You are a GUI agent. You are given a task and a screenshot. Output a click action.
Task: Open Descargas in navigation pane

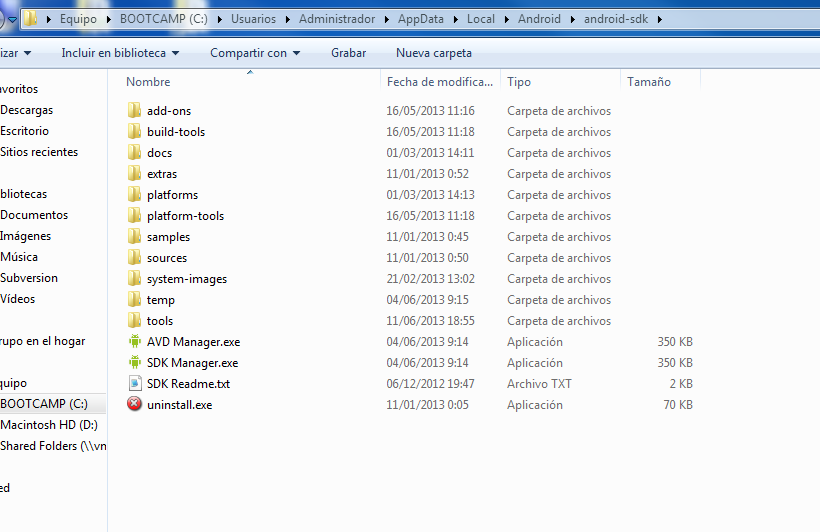(x=27, y=110)
